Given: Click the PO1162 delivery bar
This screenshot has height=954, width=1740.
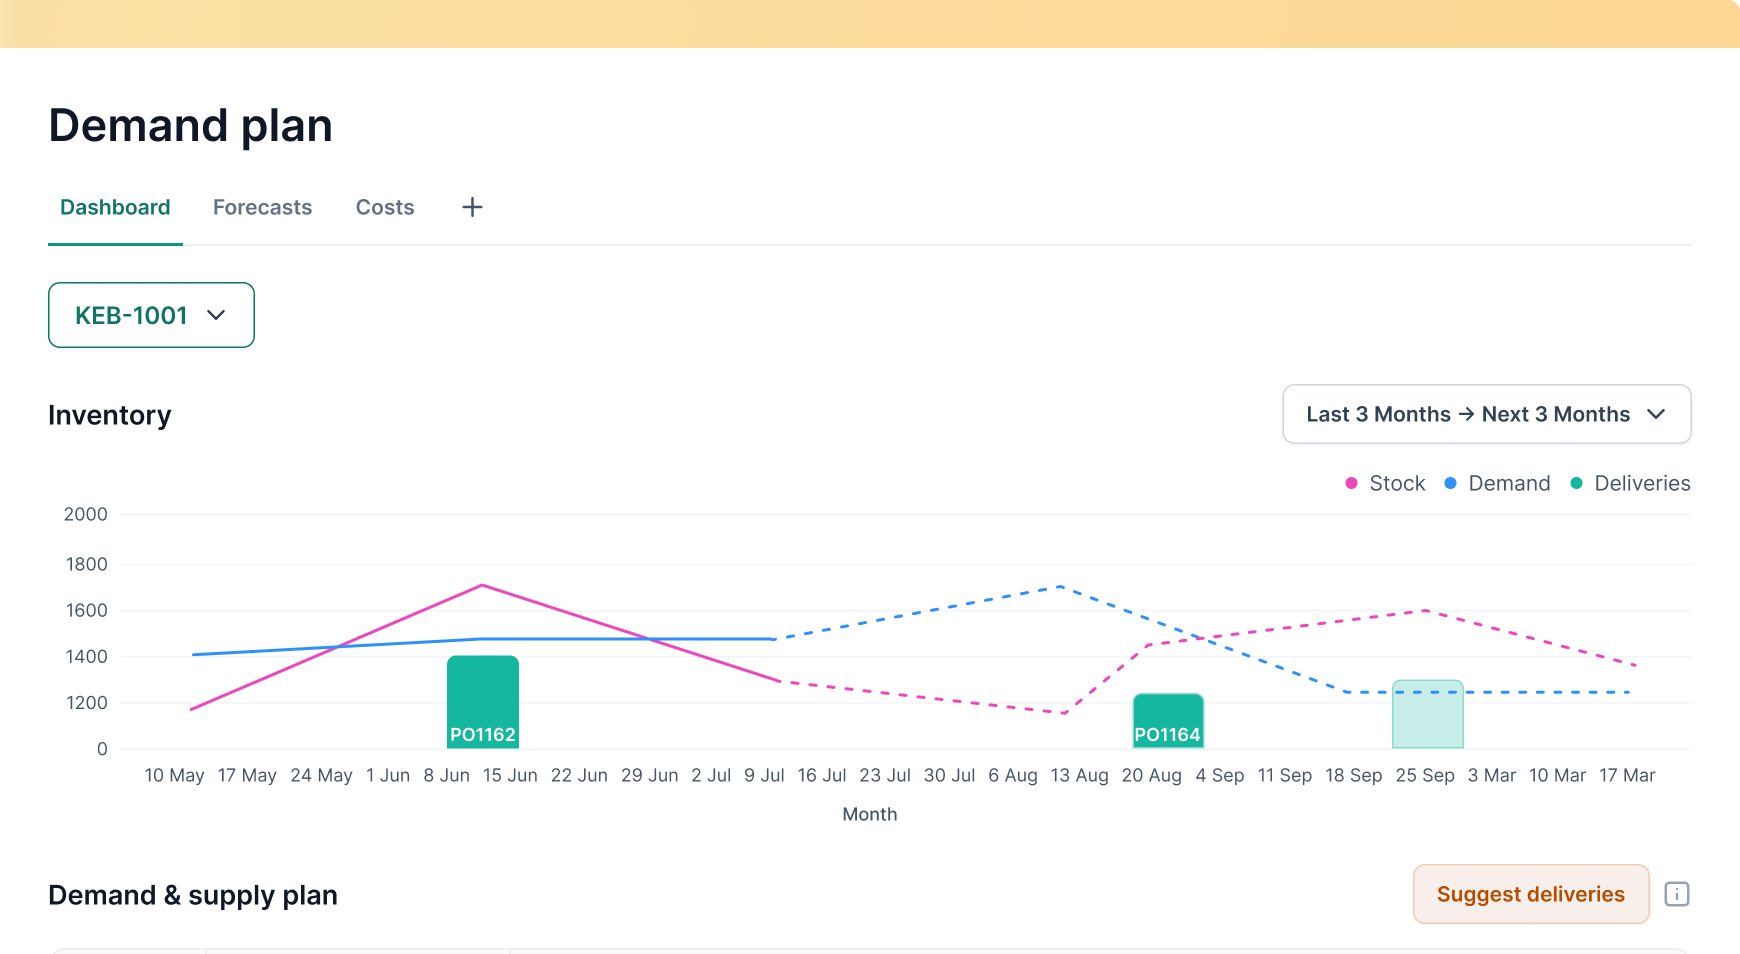Looking at the screenshot, I should pyautogui.click(x=483, y=700).
